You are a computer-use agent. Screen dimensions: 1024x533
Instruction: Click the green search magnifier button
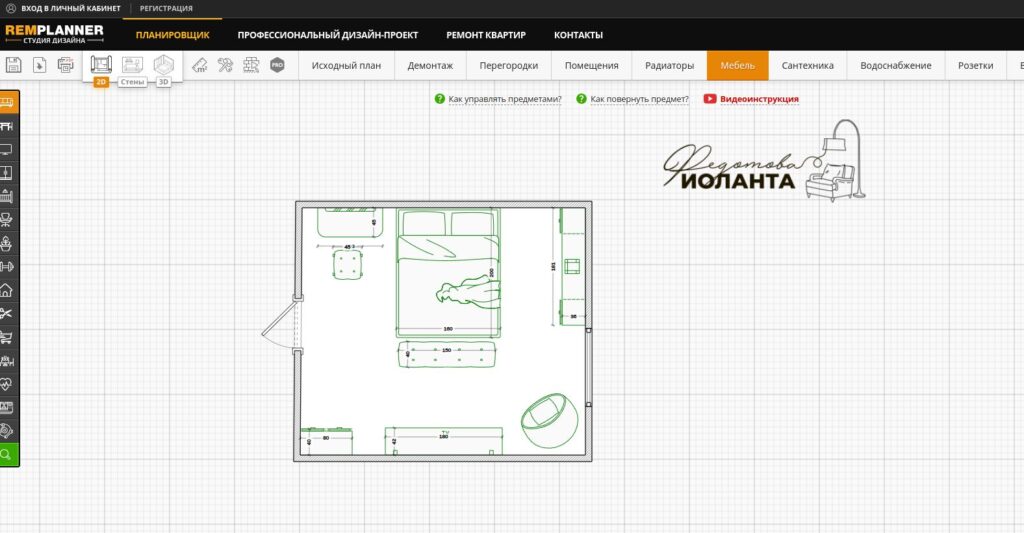(x=8, y=455)
